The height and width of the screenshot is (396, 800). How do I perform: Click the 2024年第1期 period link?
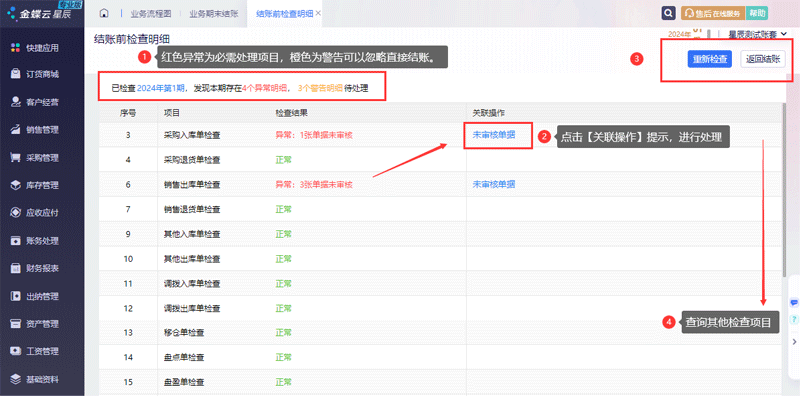pyautogui.click(x=160, y=88)
